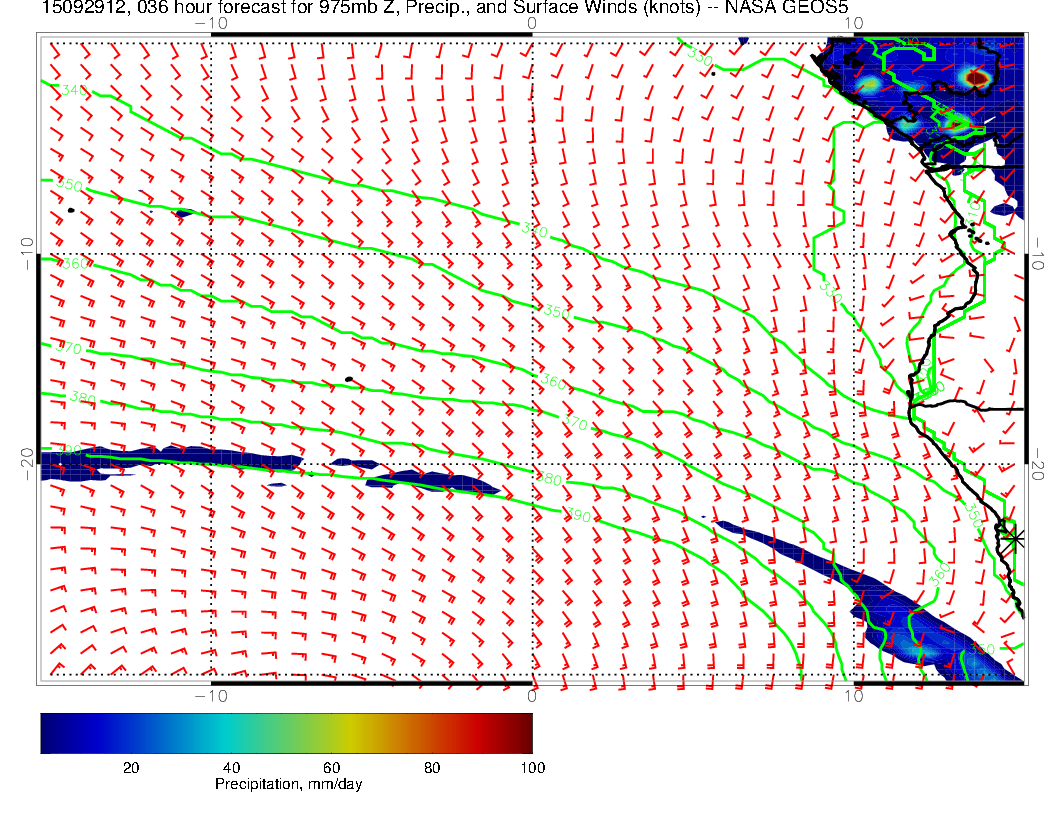
Task: Click the 20 tick label on the colorbar
Action: pyautogui.click(x=130, y=767)
